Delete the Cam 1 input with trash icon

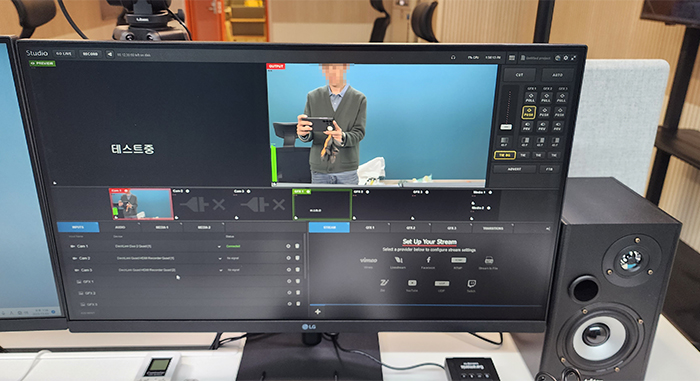coord(297,246)
